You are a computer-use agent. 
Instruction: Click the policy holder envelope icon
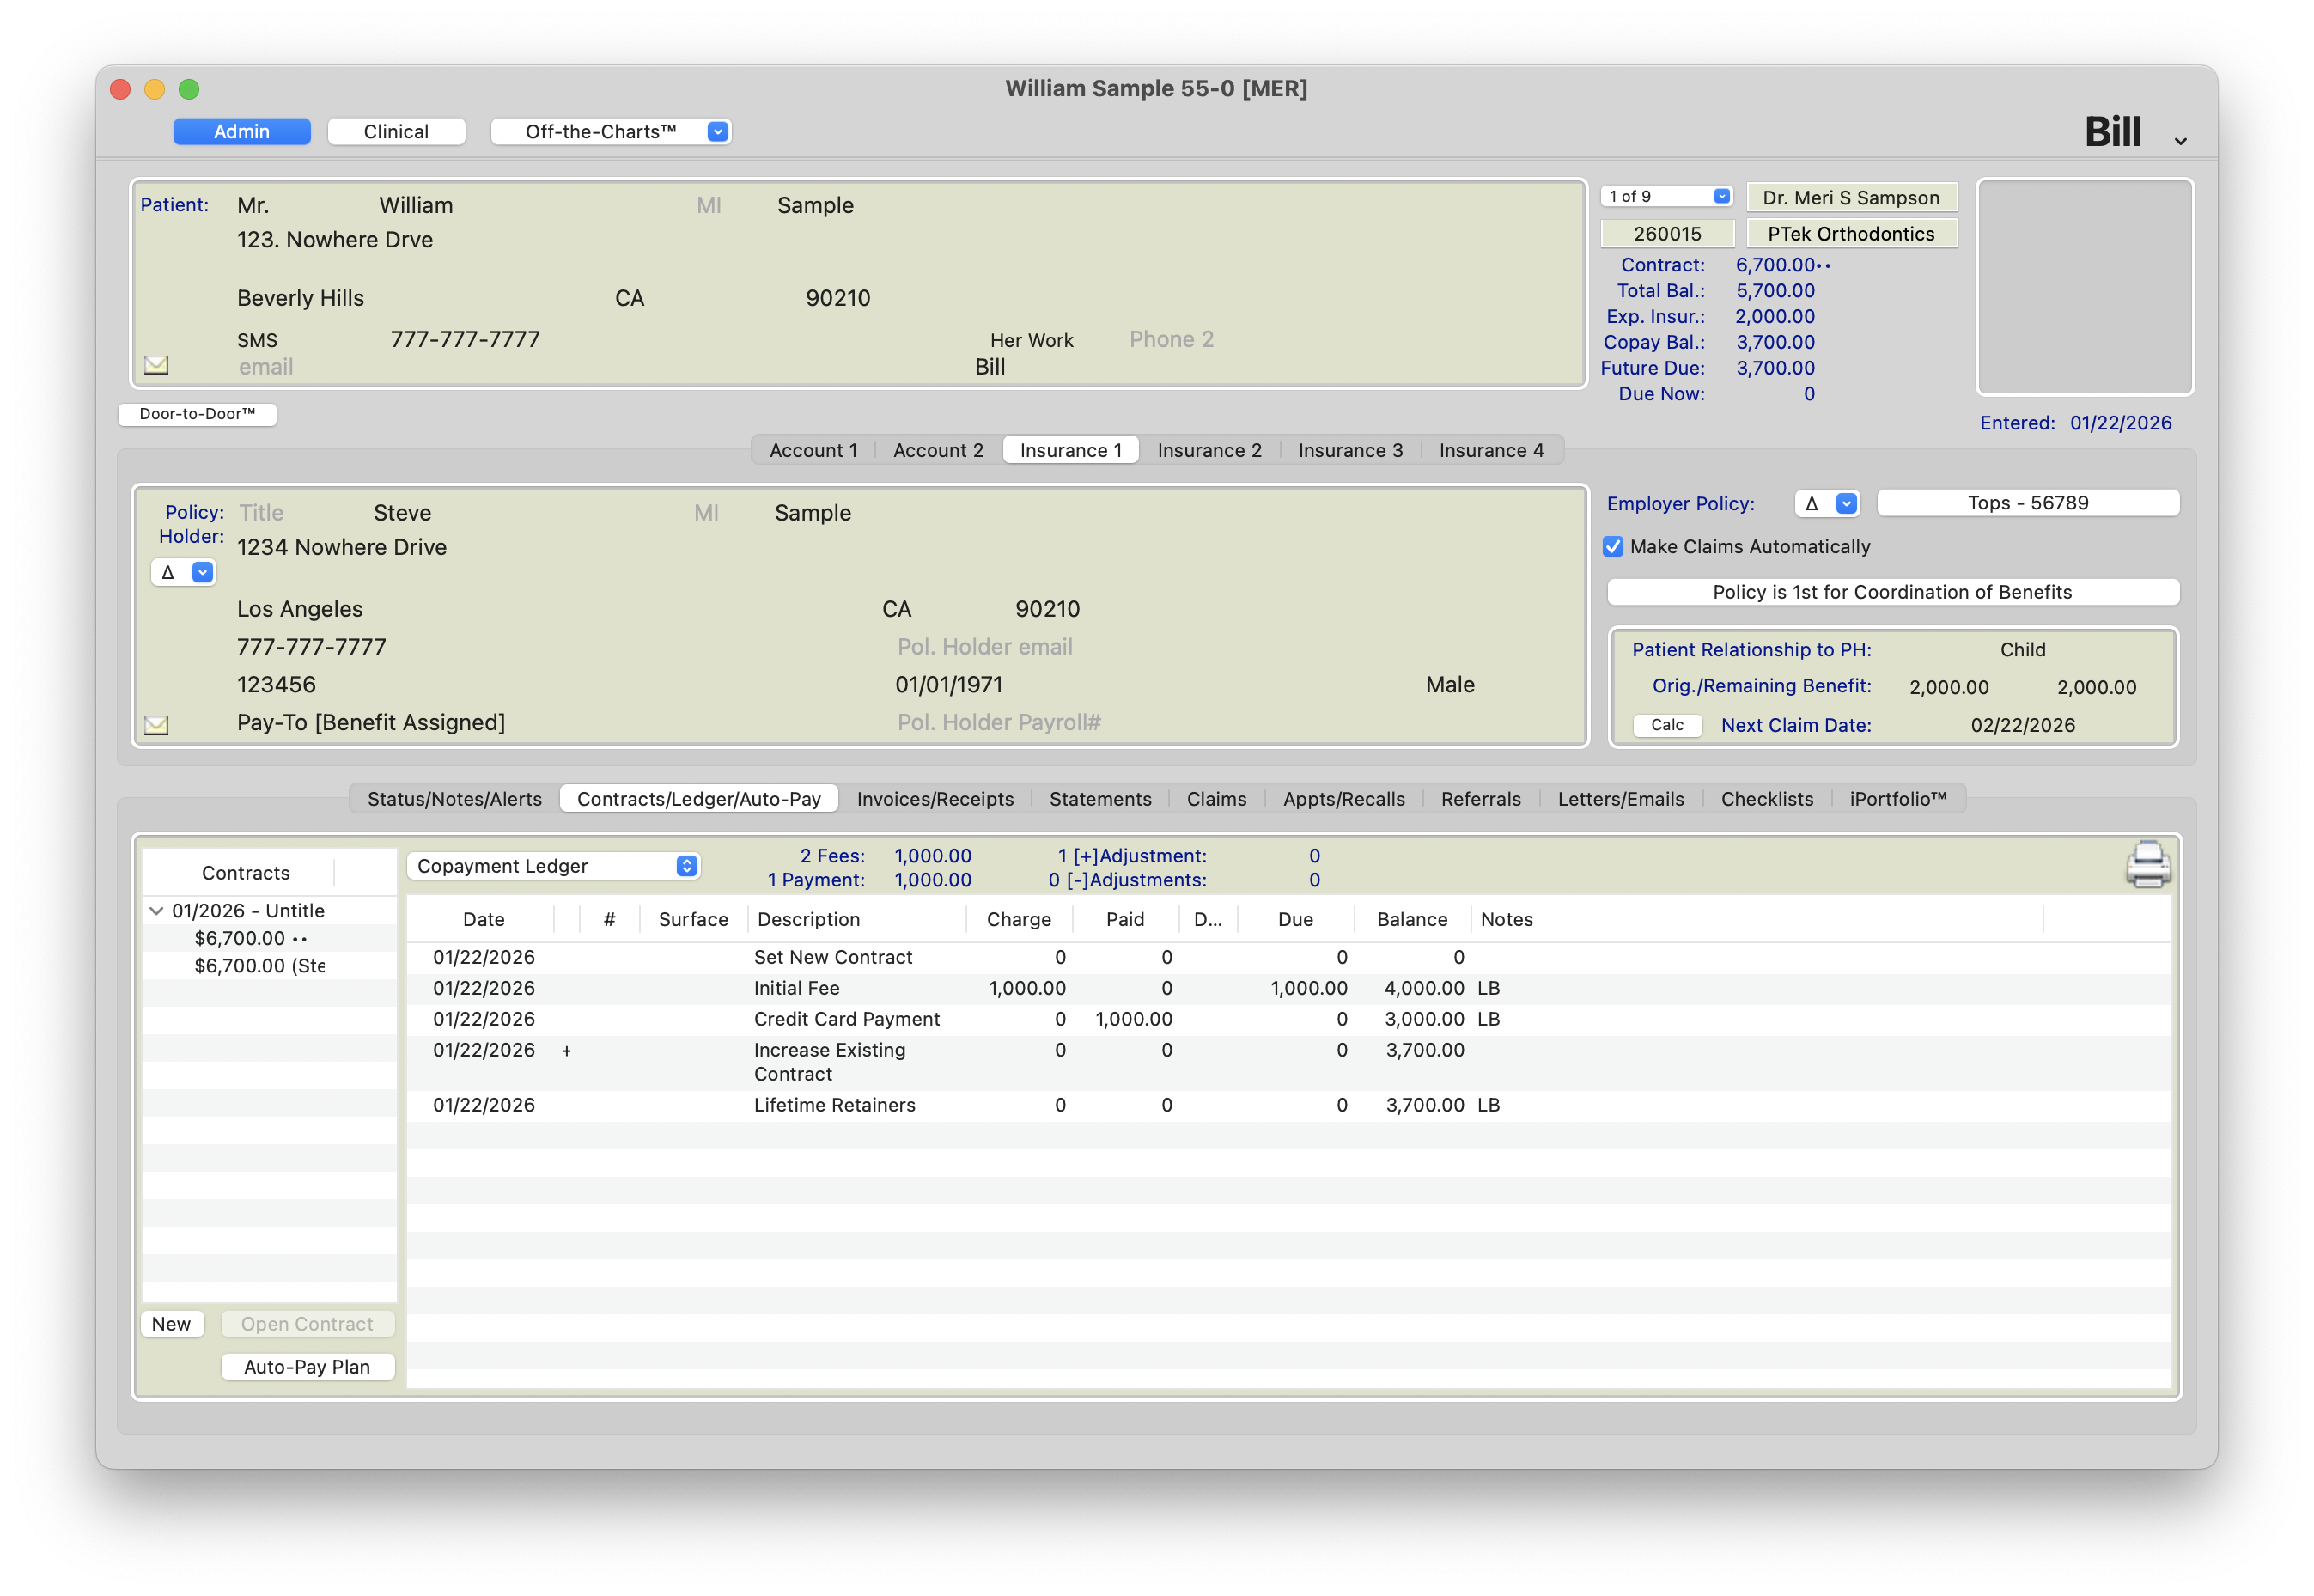pos(157,725)
